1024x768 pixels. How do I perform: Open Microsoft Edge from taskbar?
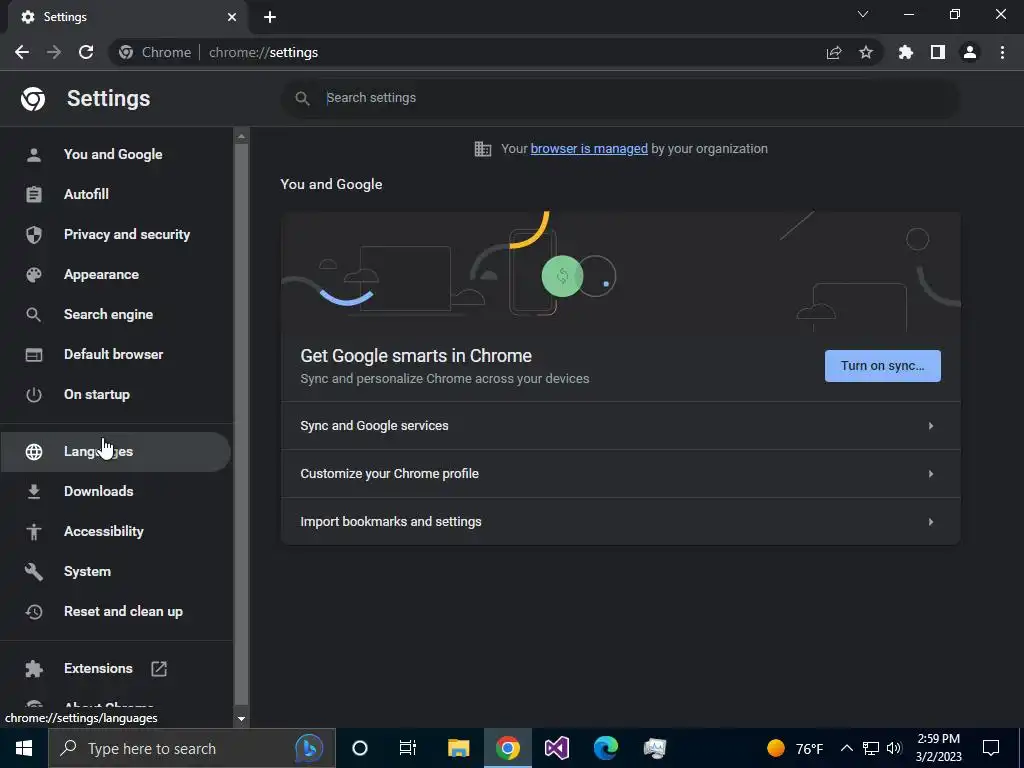pyautogui.click(x=606, y=748)
